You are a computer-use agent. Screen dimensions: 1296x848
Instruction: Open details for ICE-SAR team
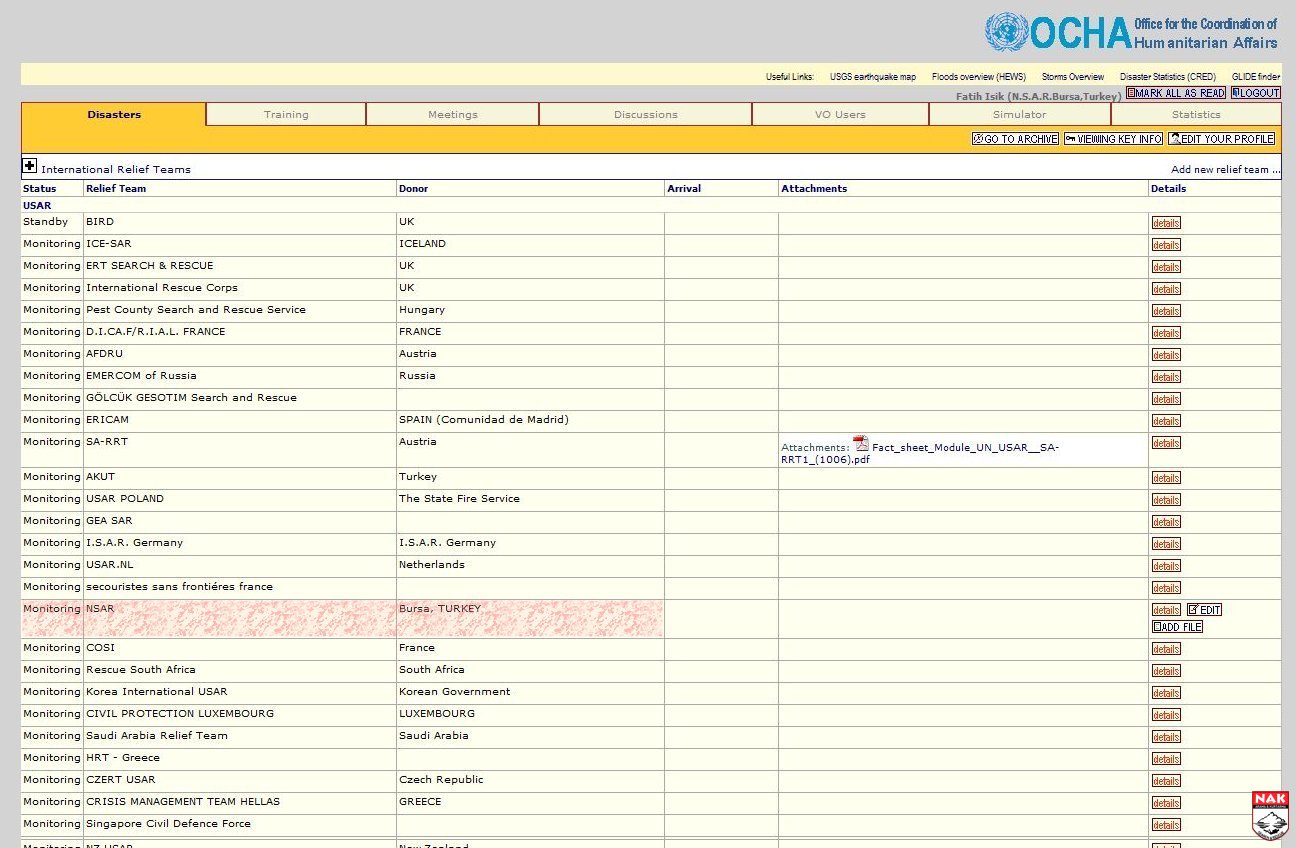[x=1166, y=245]
